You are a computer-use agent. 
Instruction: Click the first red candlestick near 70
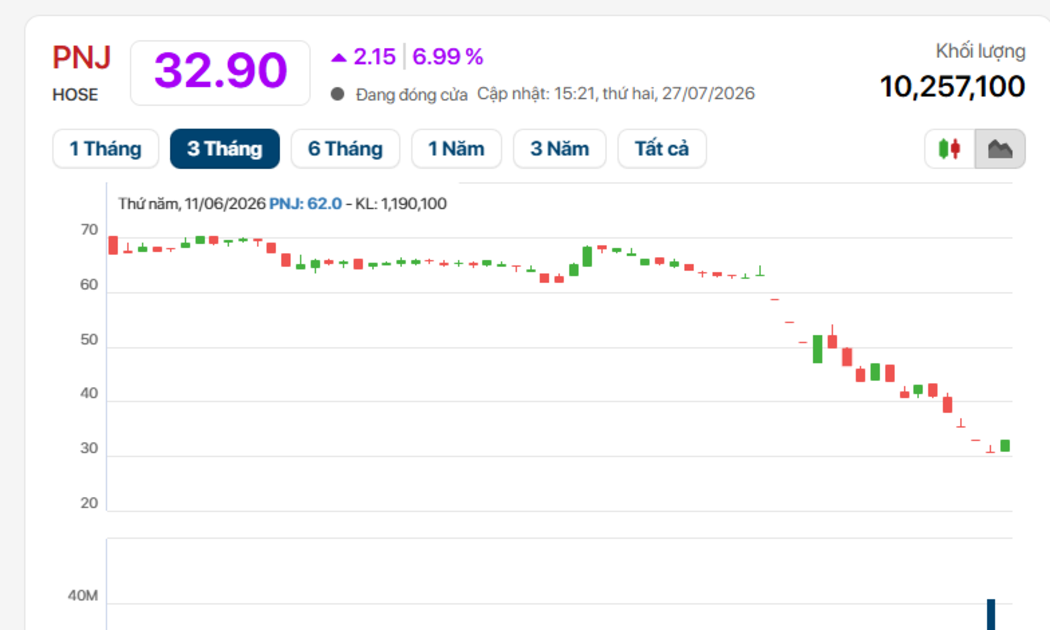pyautogui.click(x=113, y=245)
